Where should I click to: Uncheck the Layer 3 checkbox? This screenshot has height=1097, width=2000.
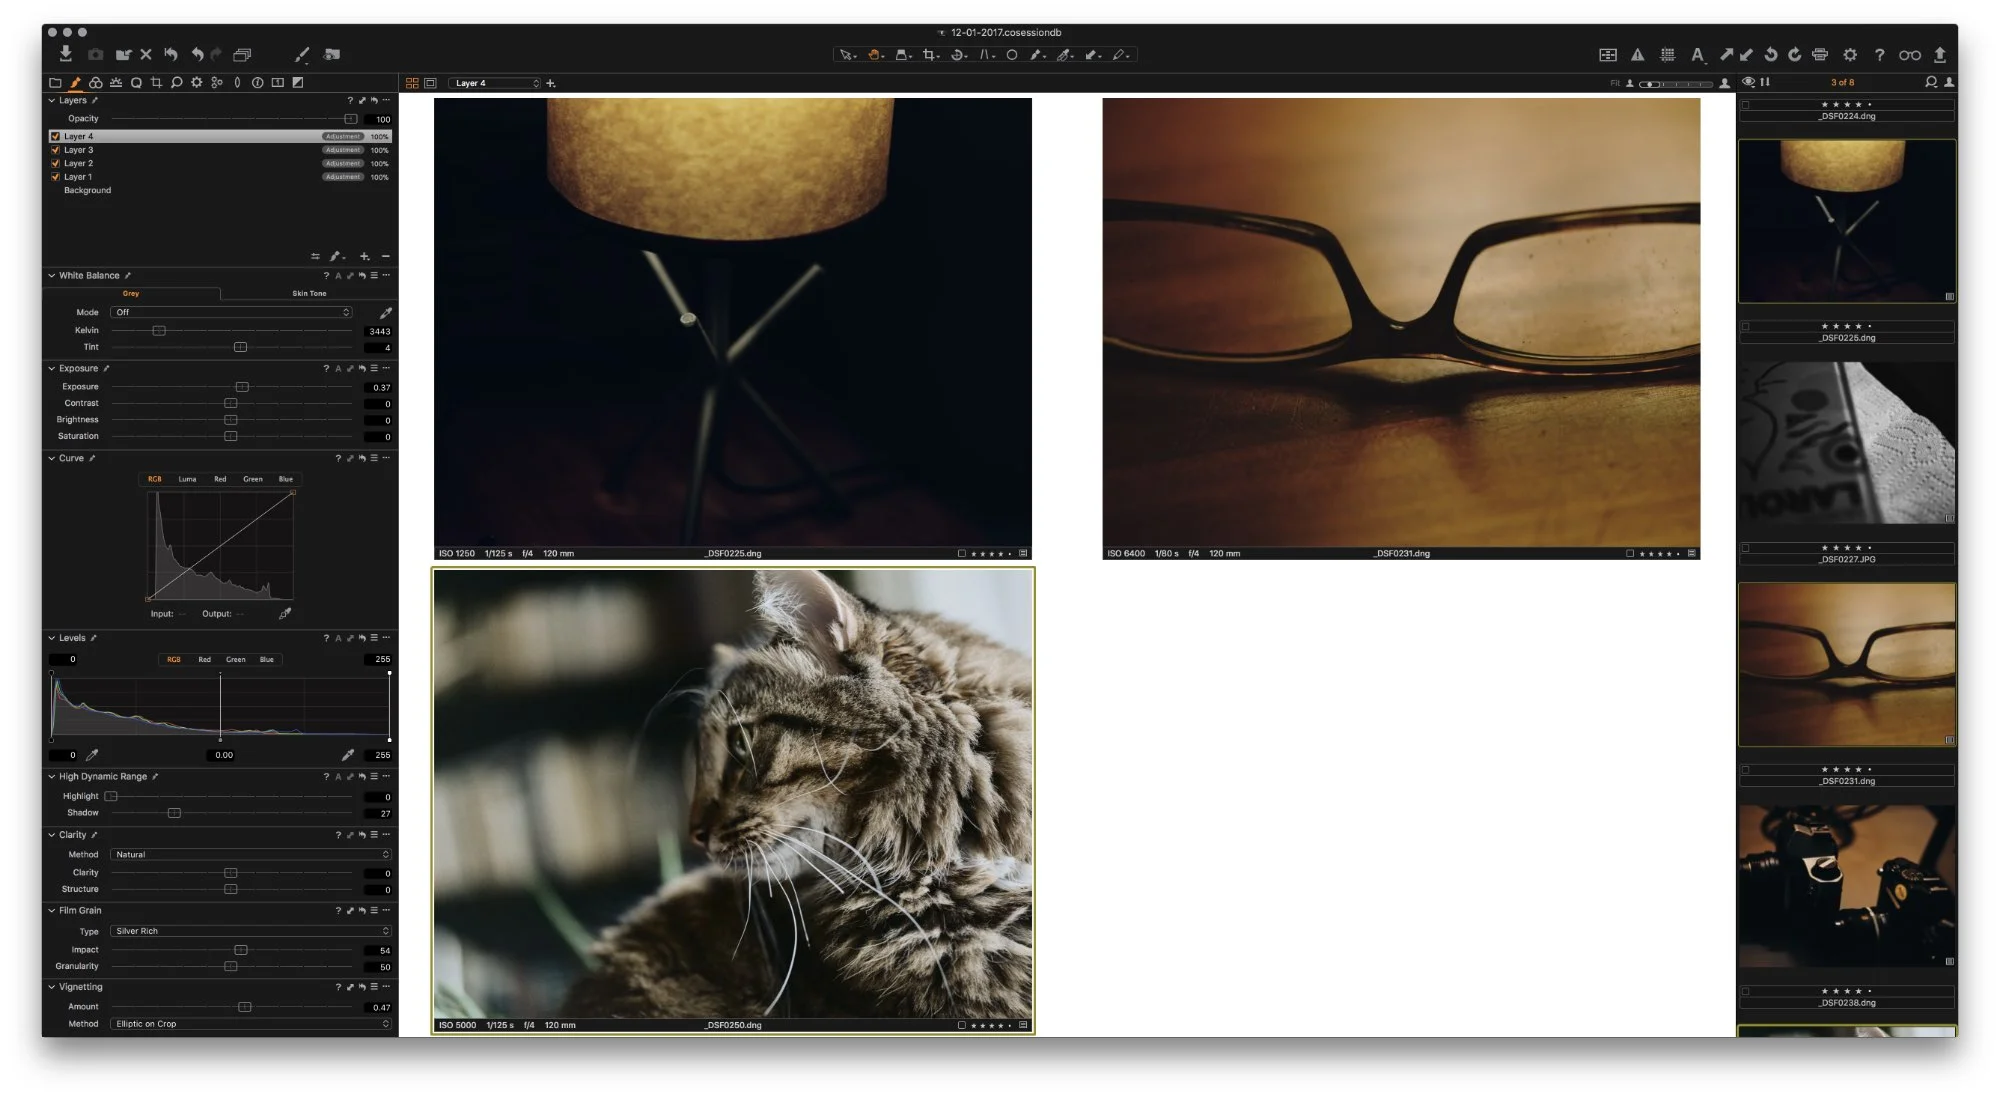coord(55,150)
